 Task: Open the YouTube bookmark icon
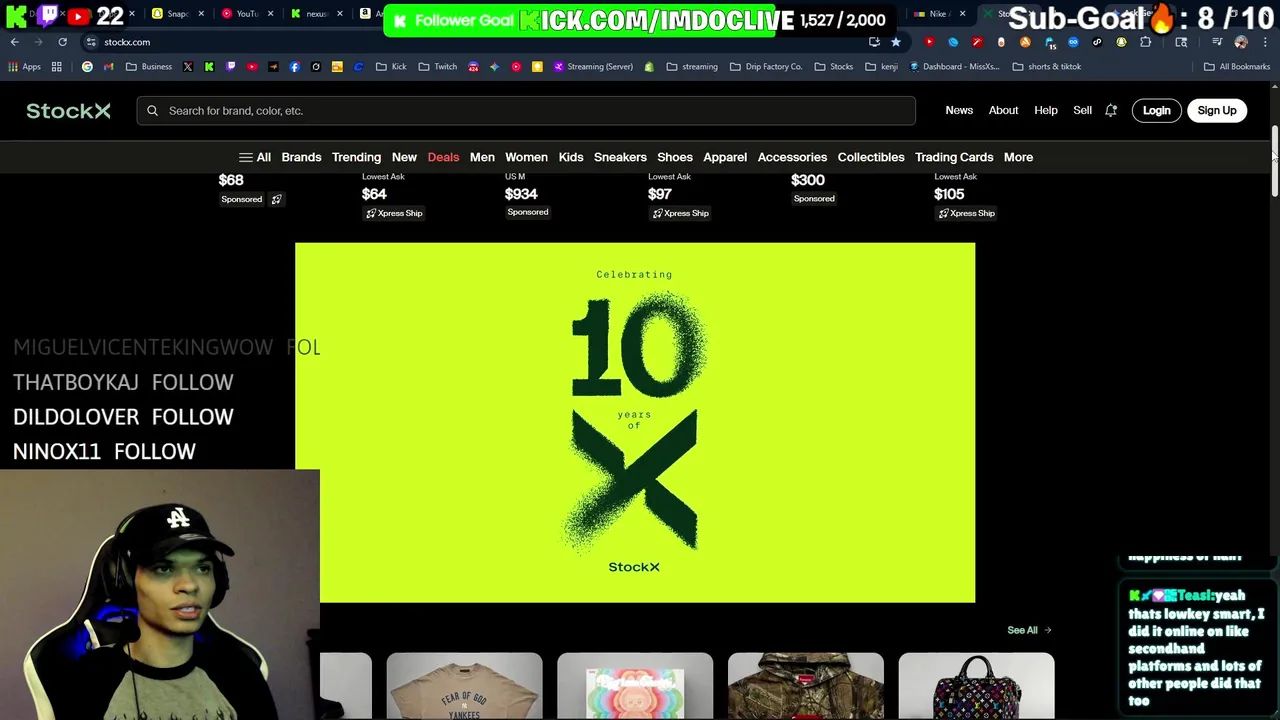252,67
